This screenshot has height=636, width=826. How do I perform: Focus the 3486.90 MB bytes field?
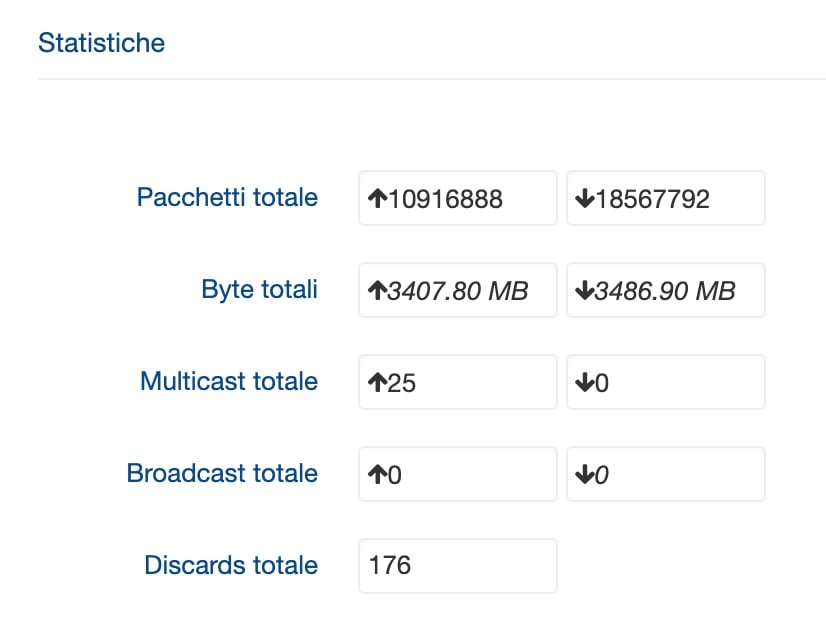[x=665, y=290]
